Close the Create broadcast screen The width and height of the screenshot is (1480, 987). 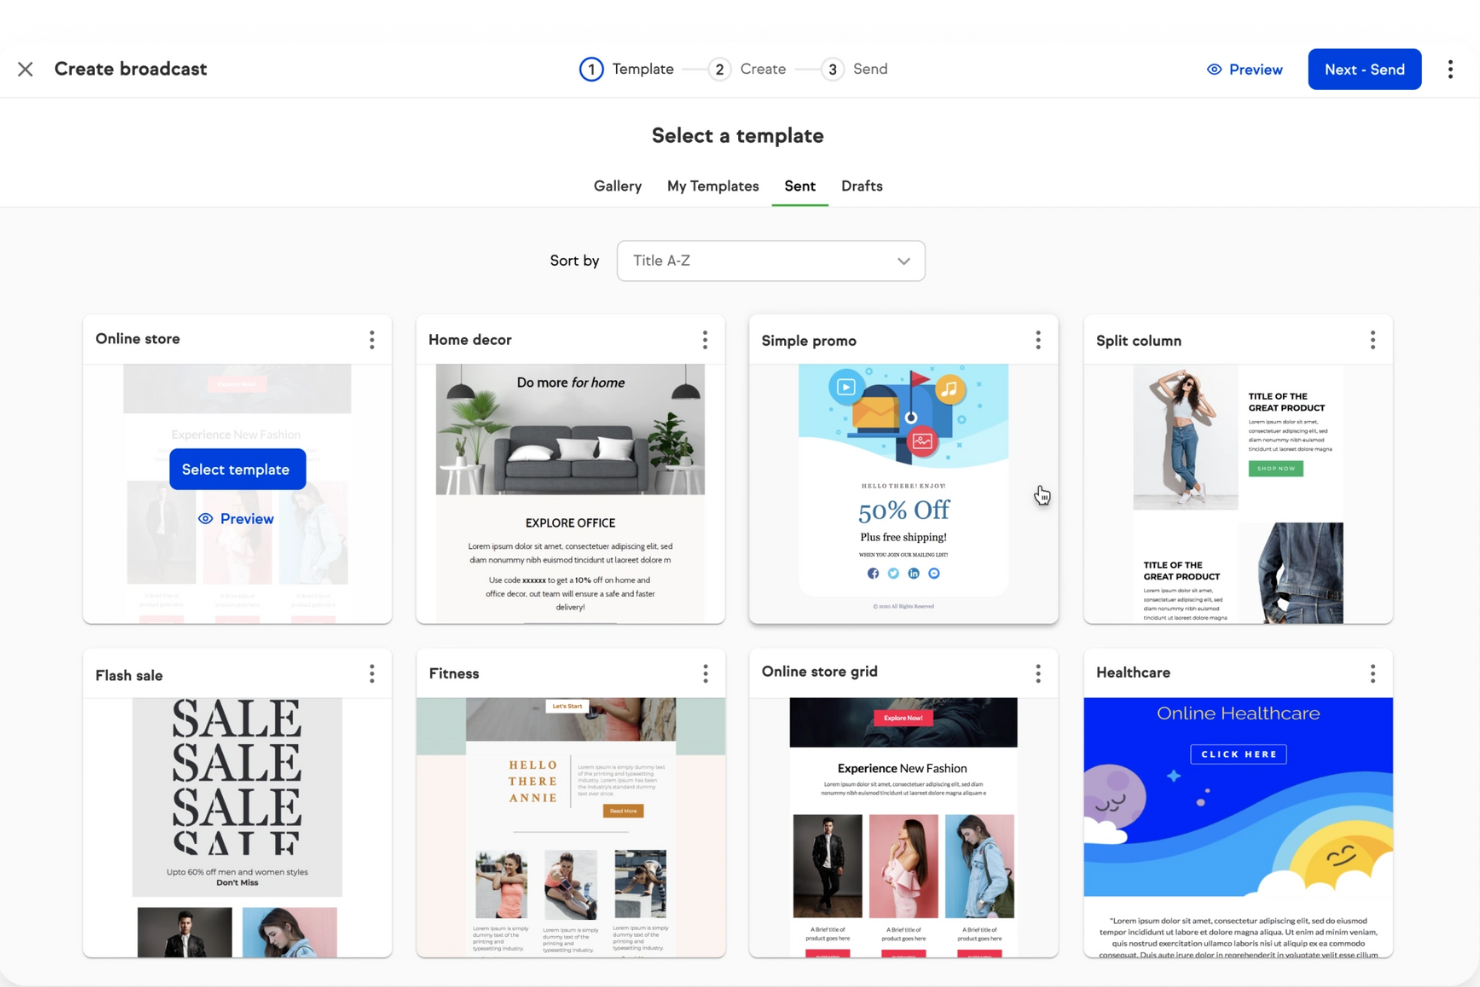coord(25,69)
